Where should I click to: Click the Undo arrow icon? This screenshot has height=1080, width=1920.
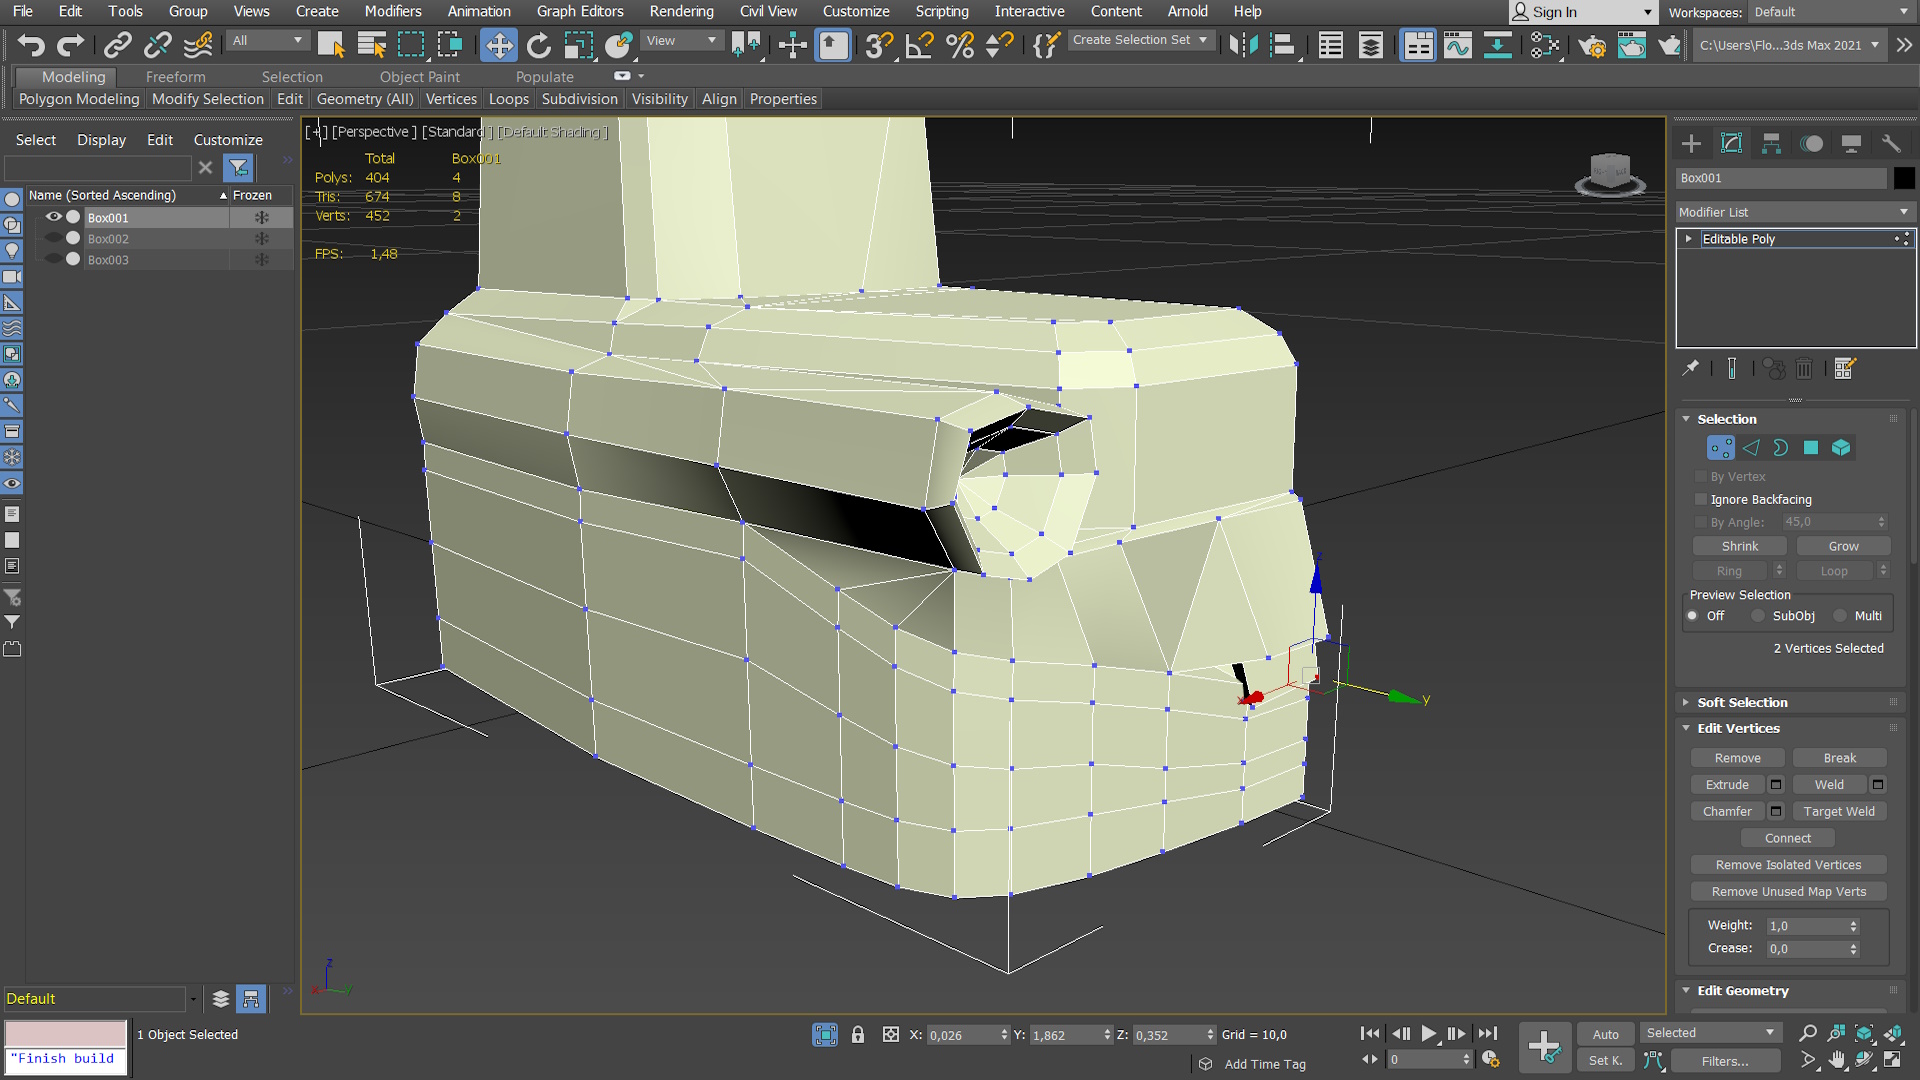(x=31, y=45)
